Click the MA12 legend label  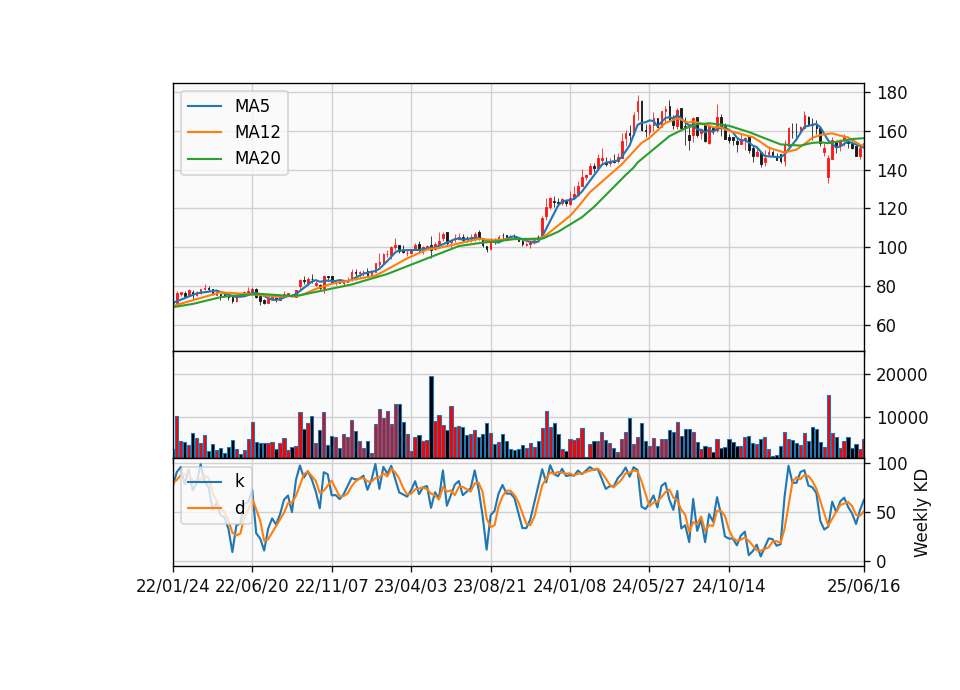tap(257, 132)
